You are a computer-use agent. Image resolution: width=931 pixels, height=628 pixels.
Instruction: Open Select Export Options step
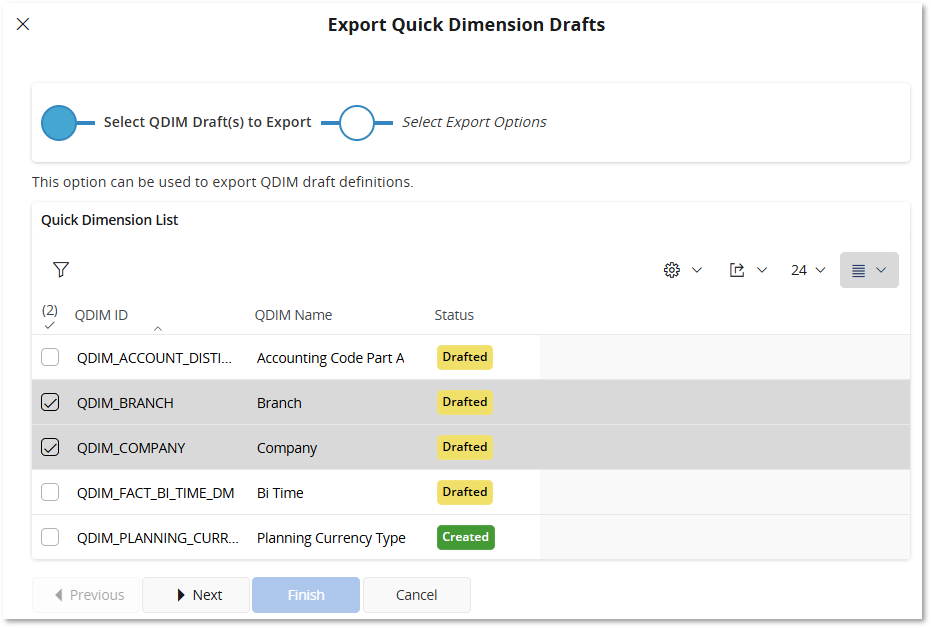tap(474, 122)
